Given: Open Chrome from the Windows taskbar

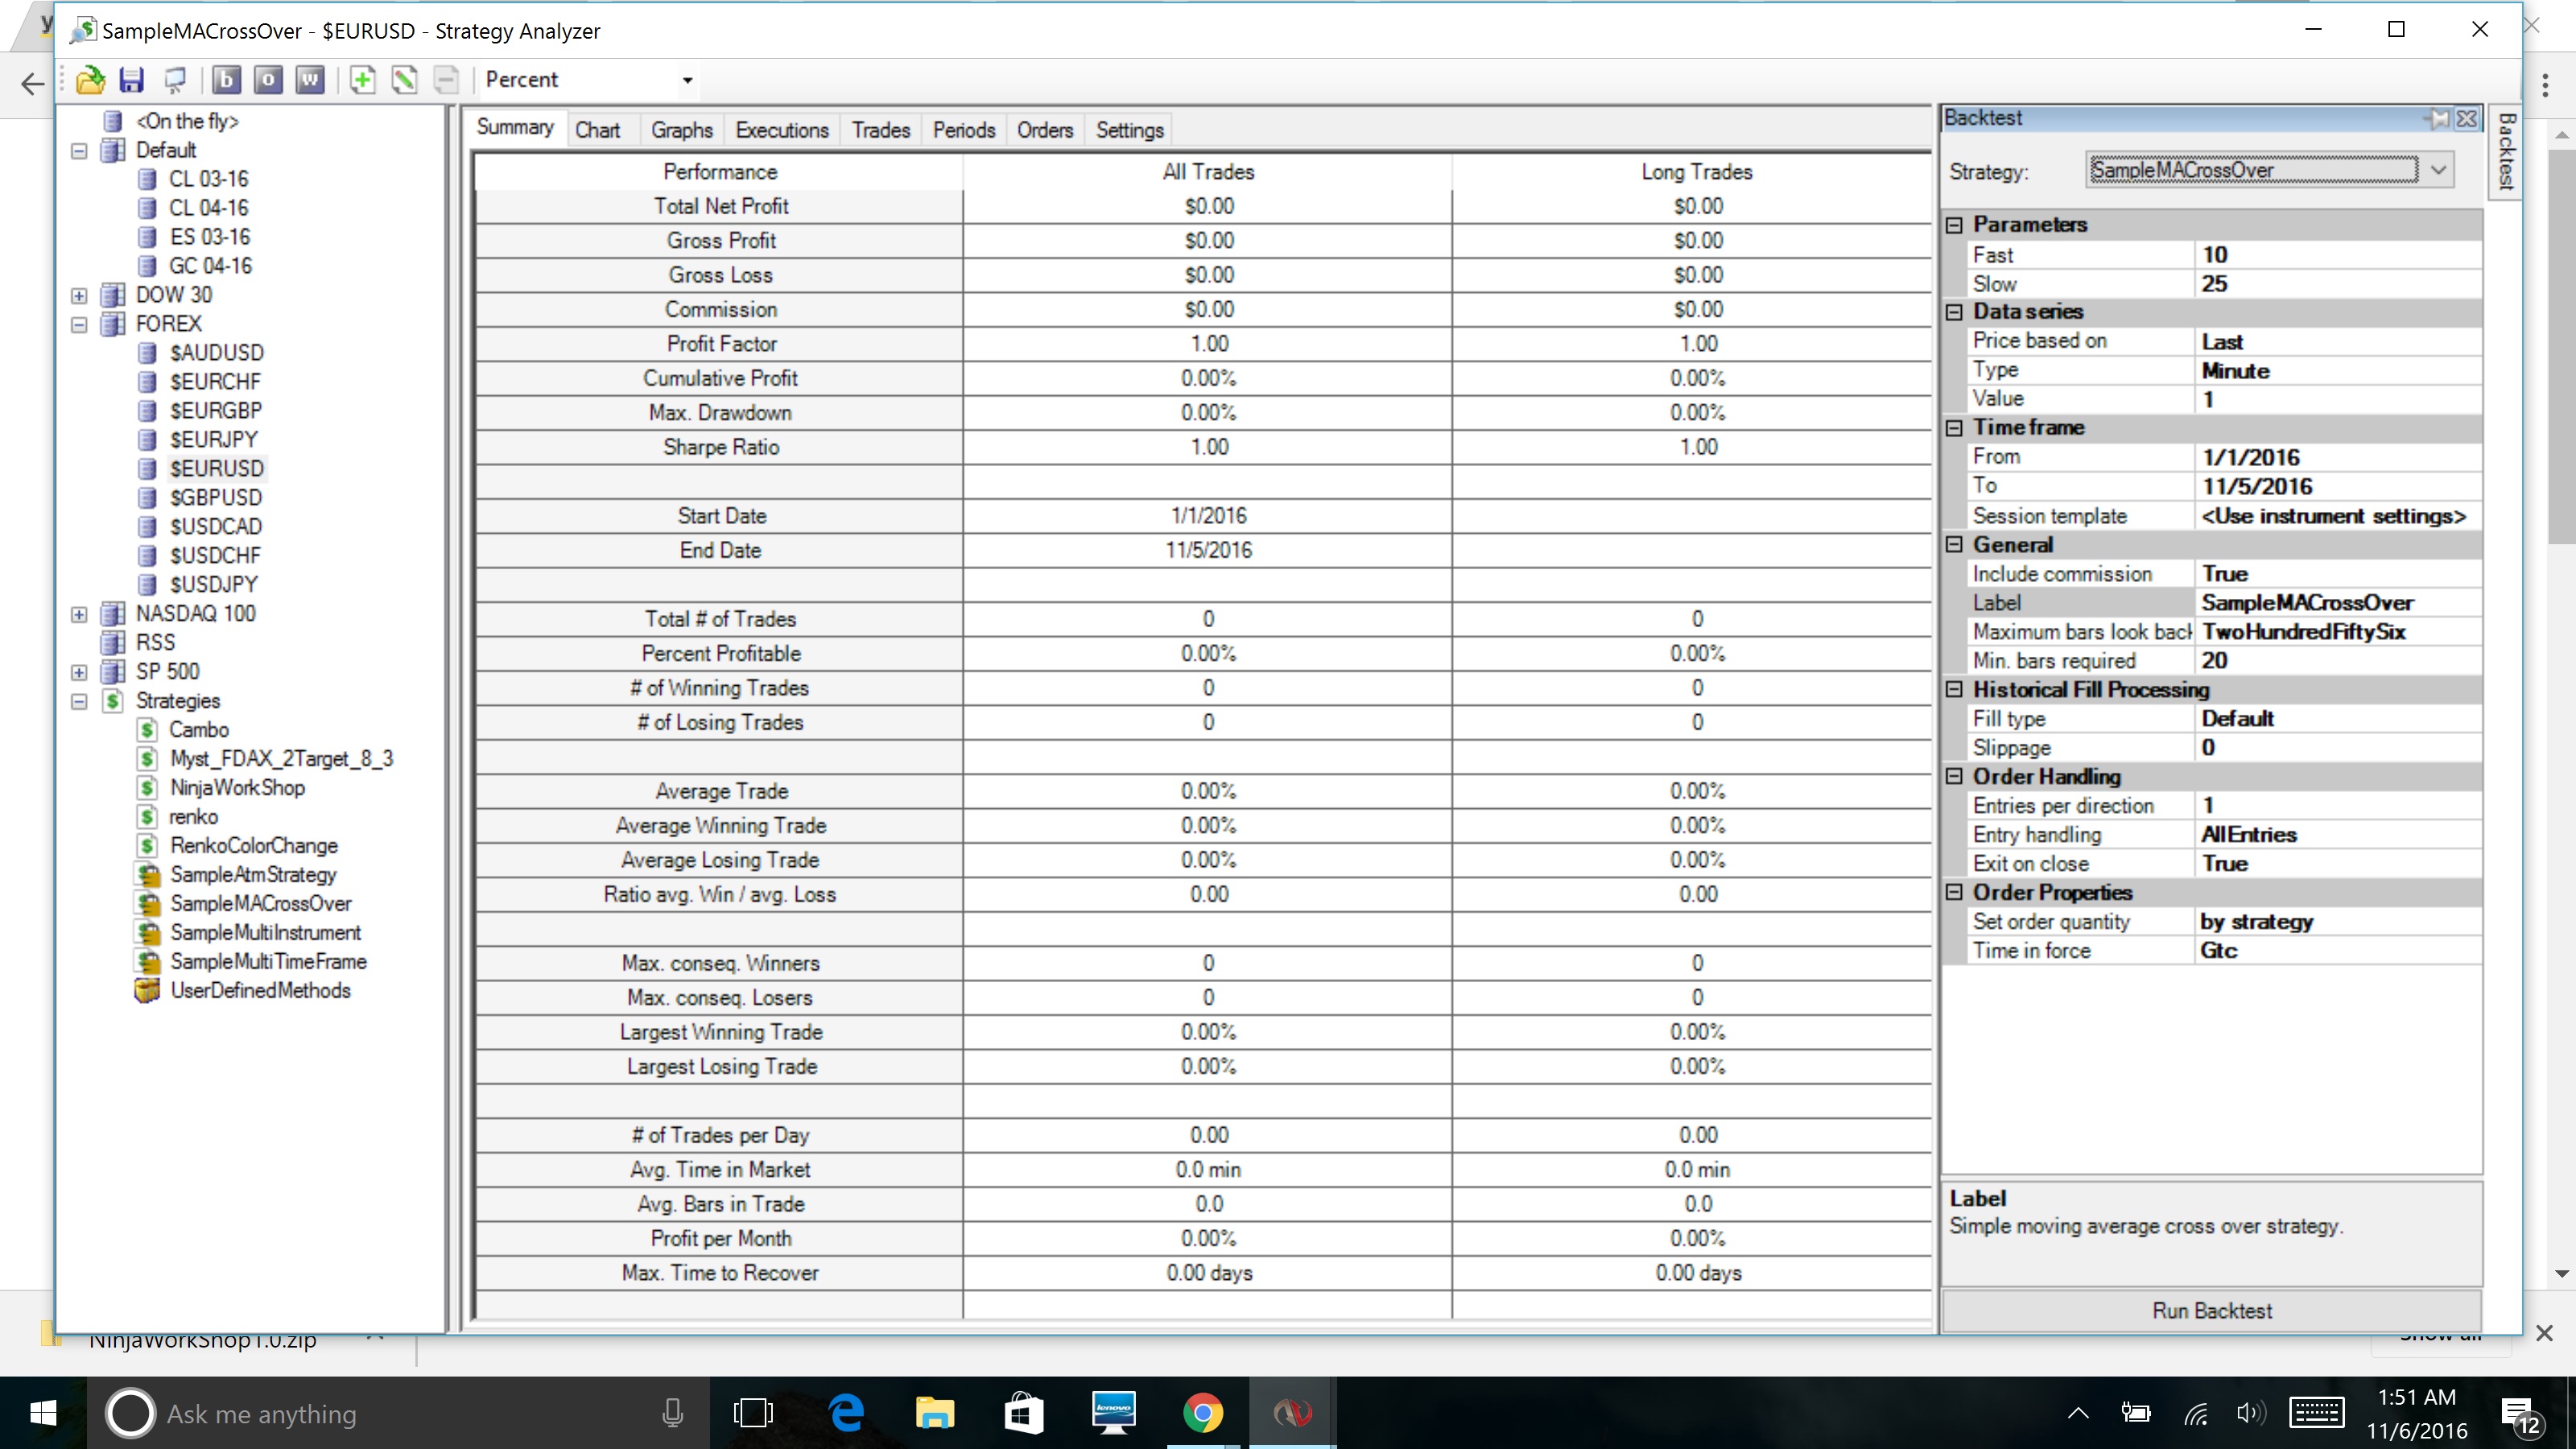Looking at the screenshot, I should pyautogui.click(x=1202, y=1413).
